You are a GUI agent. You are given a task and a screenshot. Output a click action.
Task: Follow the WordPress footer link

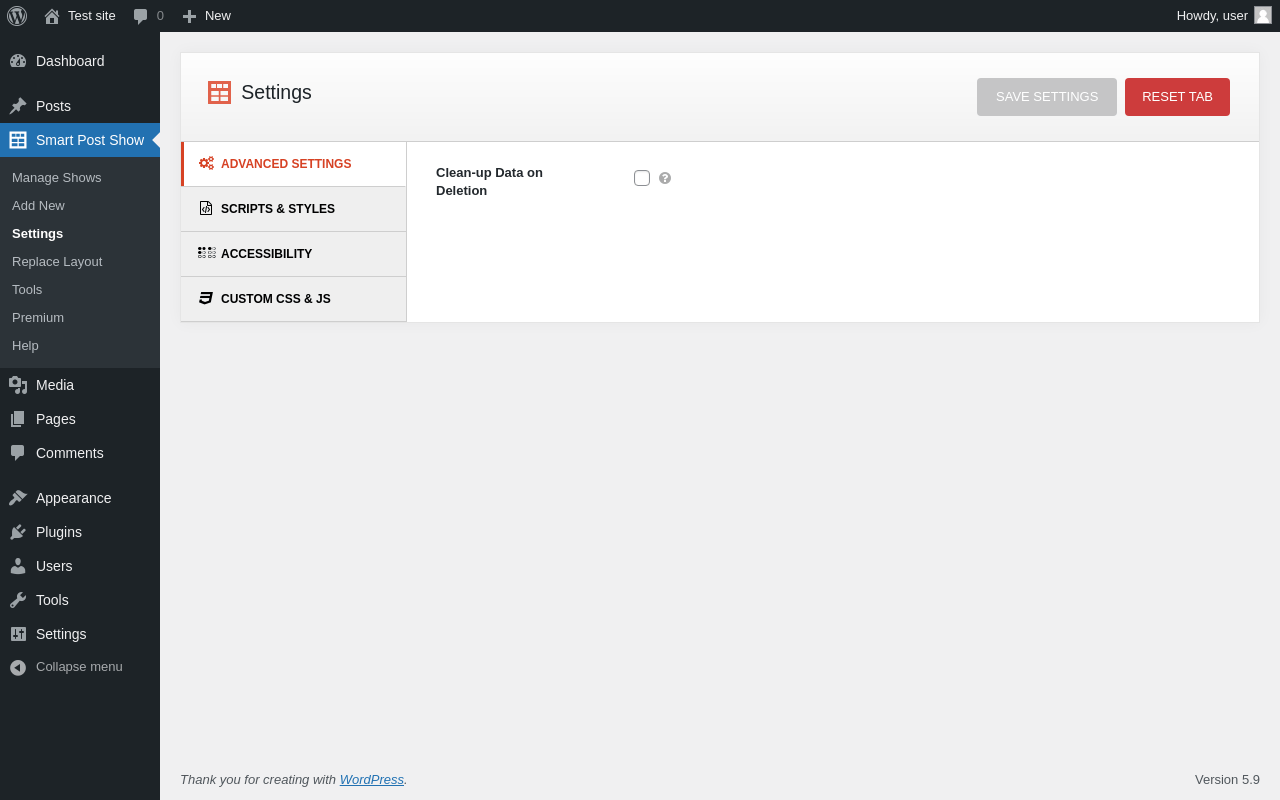(x=371, y=780)
